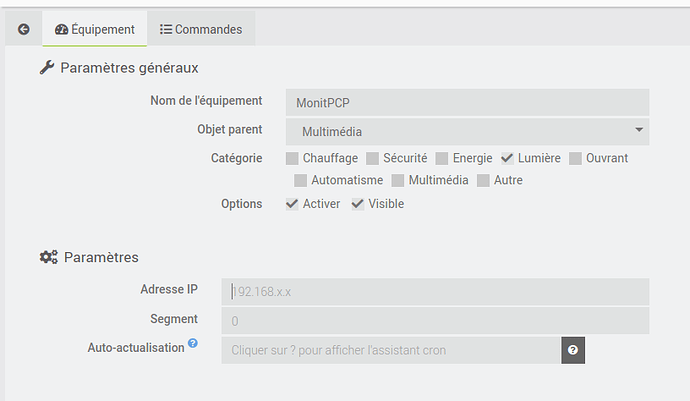Click the gears icon beside Paramètres
690x401 pixels.
tap(48, 257)
